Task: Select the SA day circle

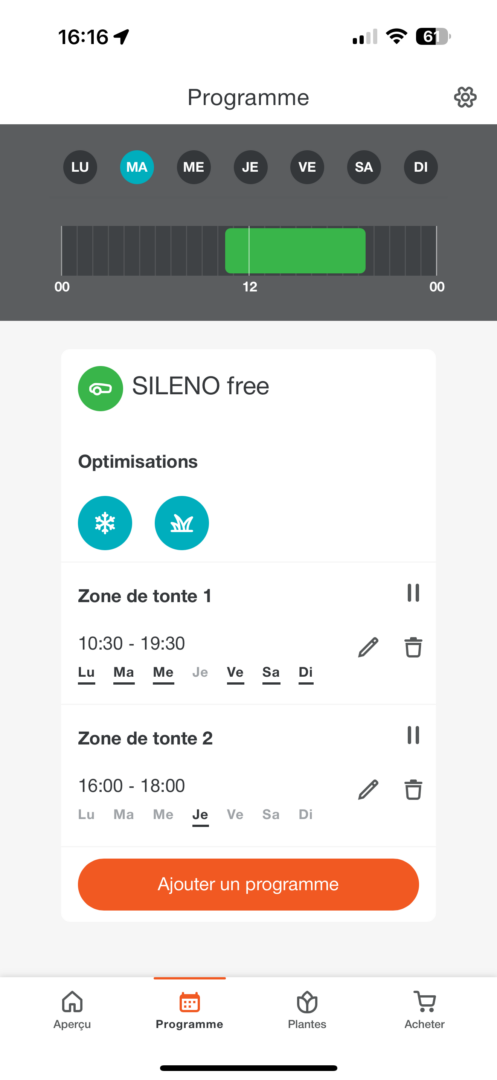Action: pos(364,167)
